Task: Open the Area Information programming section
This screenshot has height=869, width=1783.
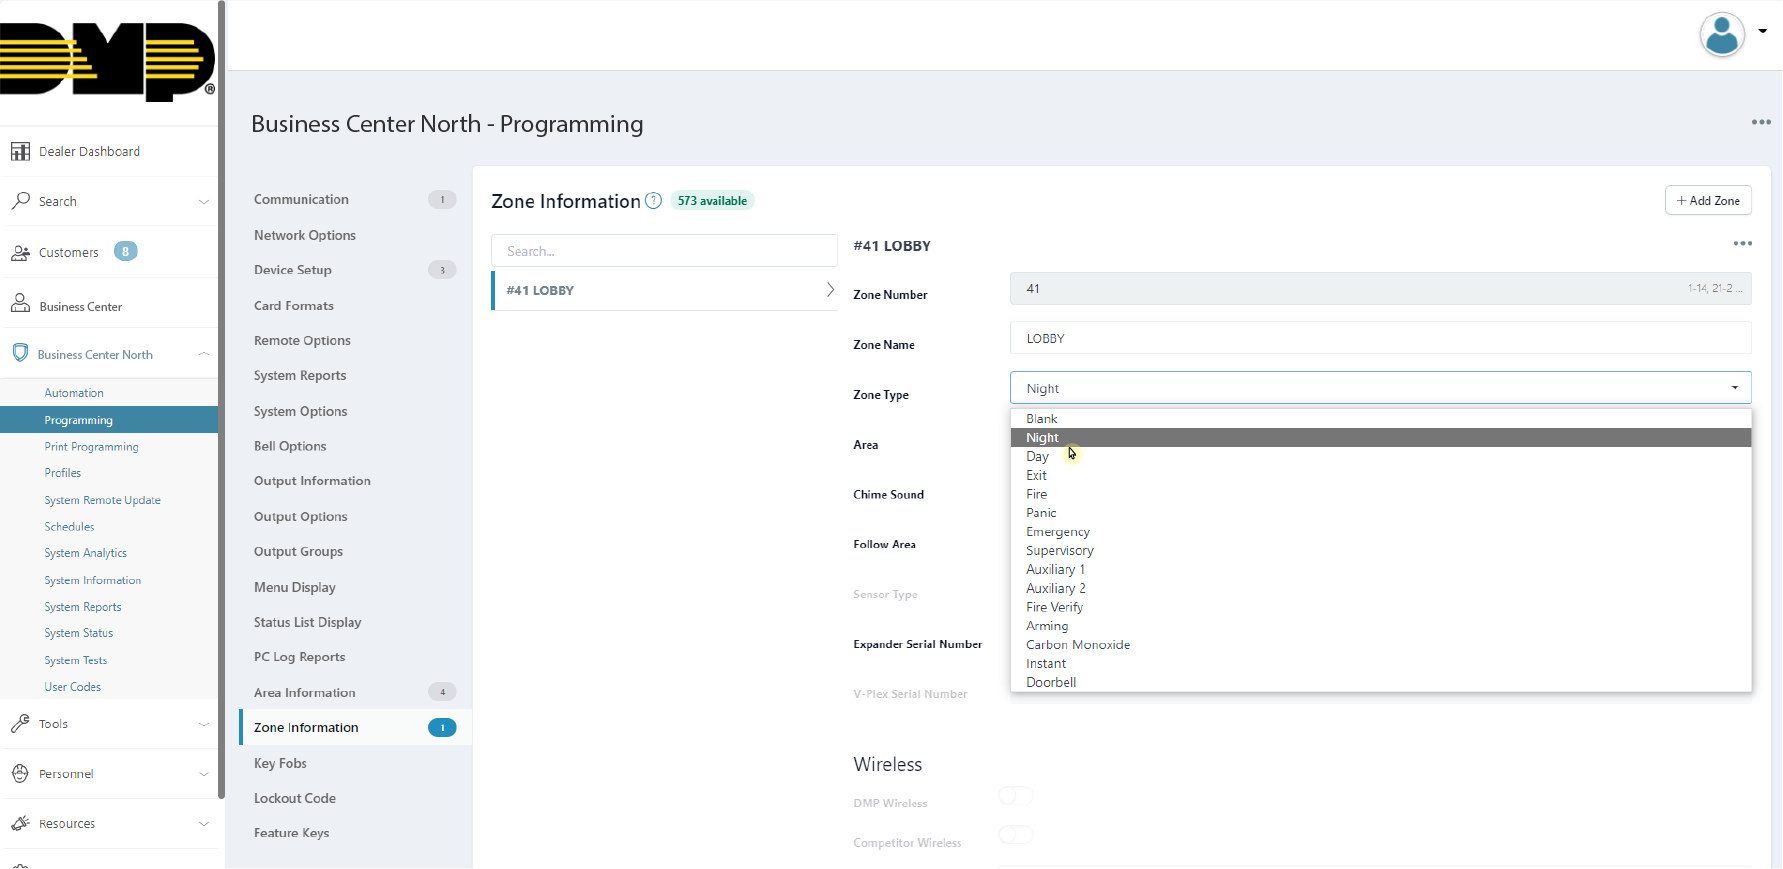Action: [x=305, y=693]
